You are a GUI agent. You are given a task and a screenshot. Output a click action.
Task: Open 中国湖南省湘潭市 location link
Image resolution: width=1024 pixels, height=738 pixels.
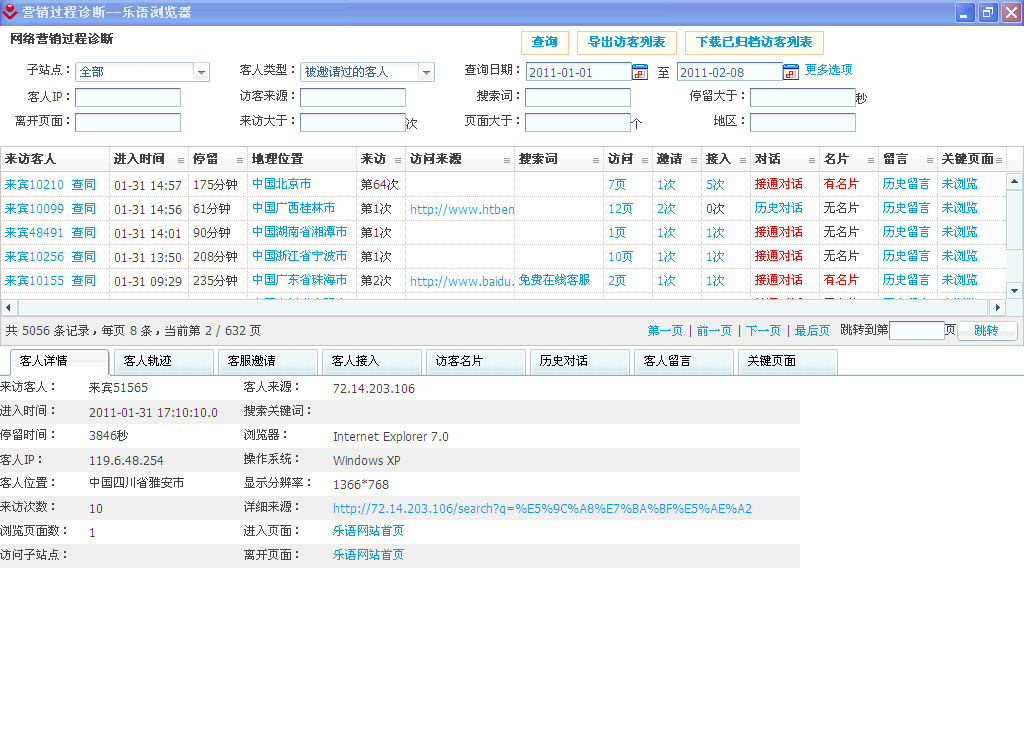point(300,233)
